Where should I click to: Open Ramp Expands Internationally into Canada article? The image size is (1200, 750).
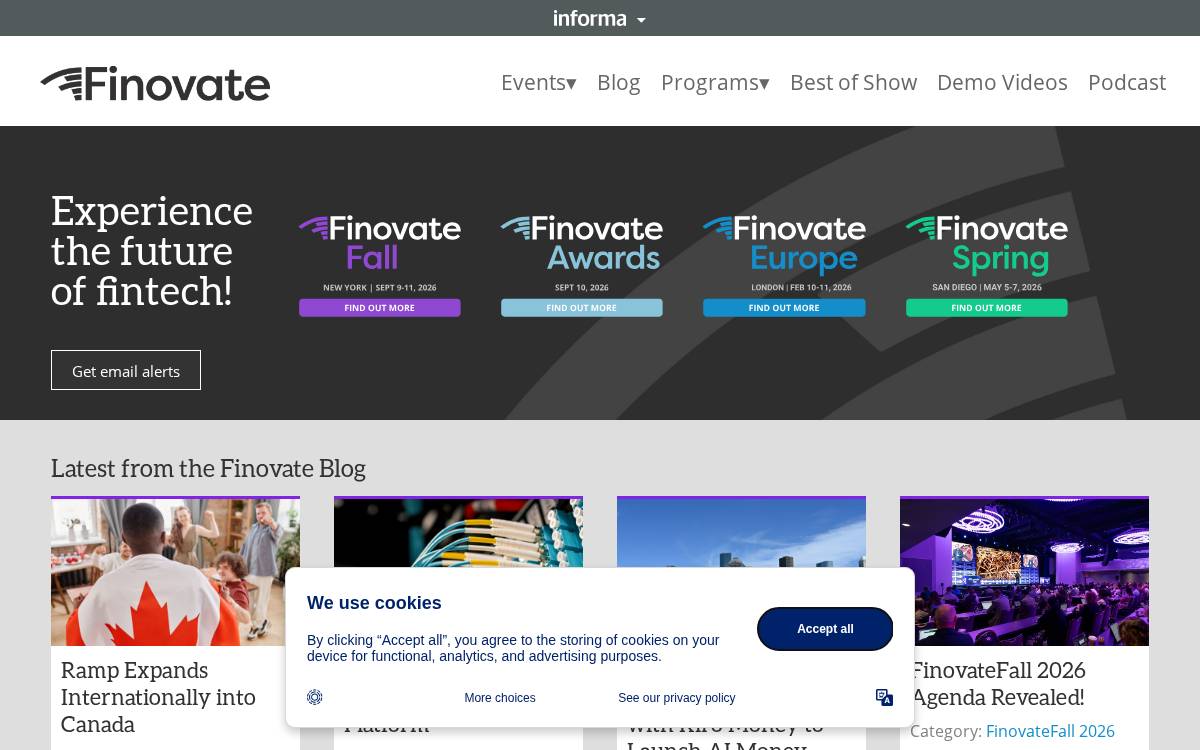[x=158, y=697]
